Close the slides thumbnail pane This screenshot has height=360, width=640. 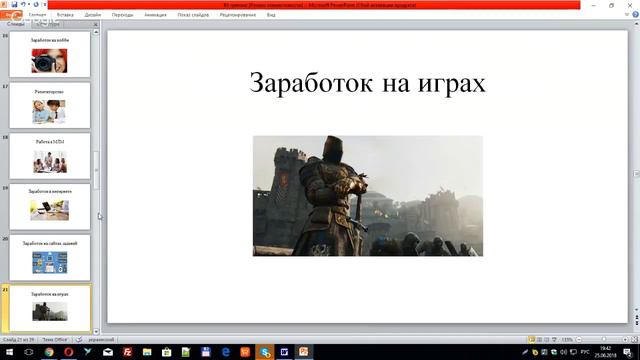[96, 24]
